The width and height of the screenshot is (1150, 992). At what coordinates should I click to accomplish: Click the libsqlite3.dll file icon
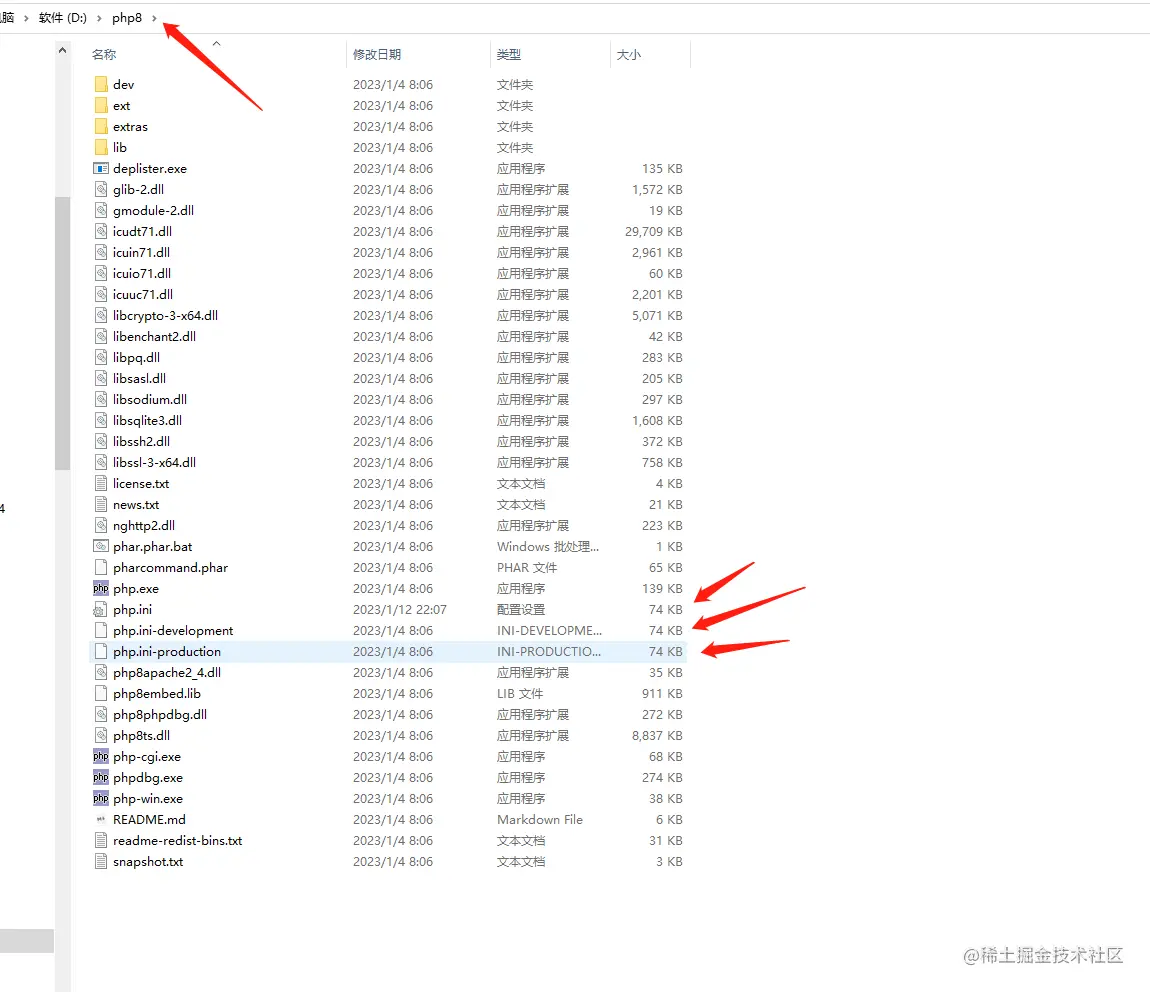101,420
